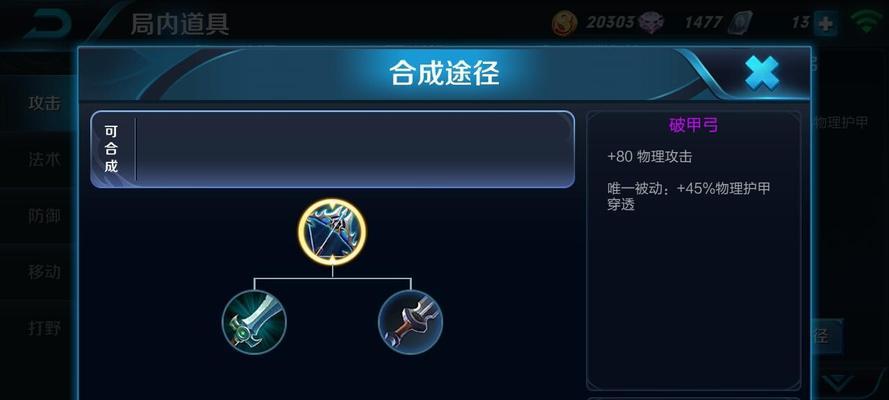Screen dimensions: 889x400
Task: Tap the 可合成 items strip
Action: point(333,150)
